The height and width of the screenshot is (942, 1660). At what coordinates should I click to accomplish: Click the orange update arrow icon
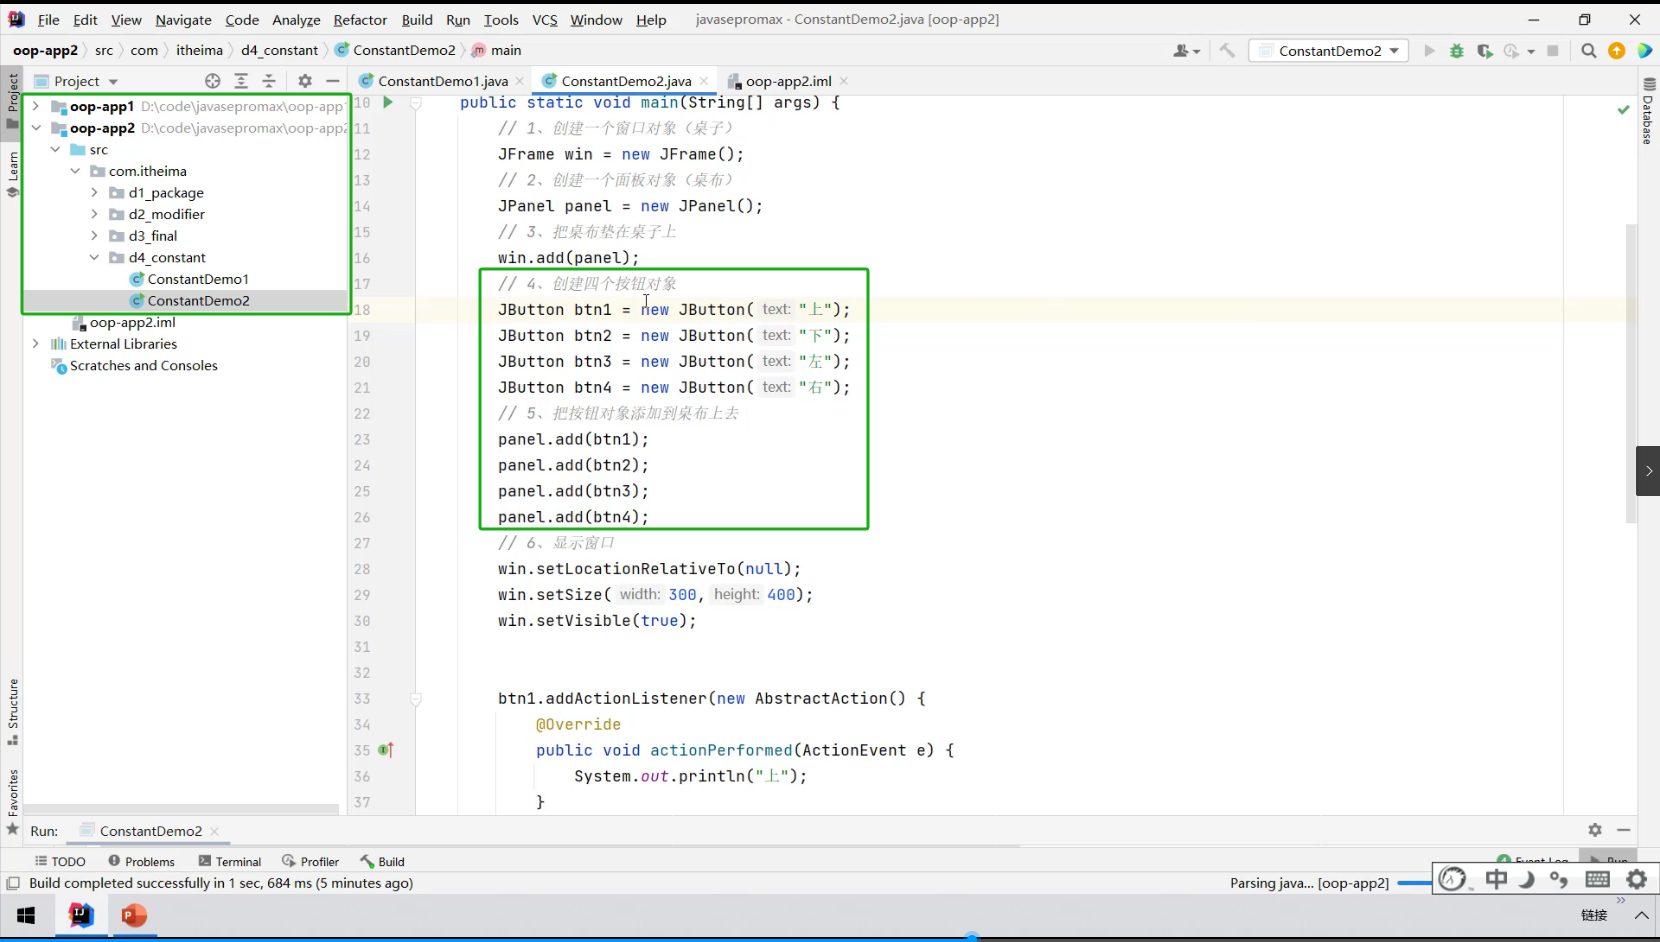[x=1617, y=51]
